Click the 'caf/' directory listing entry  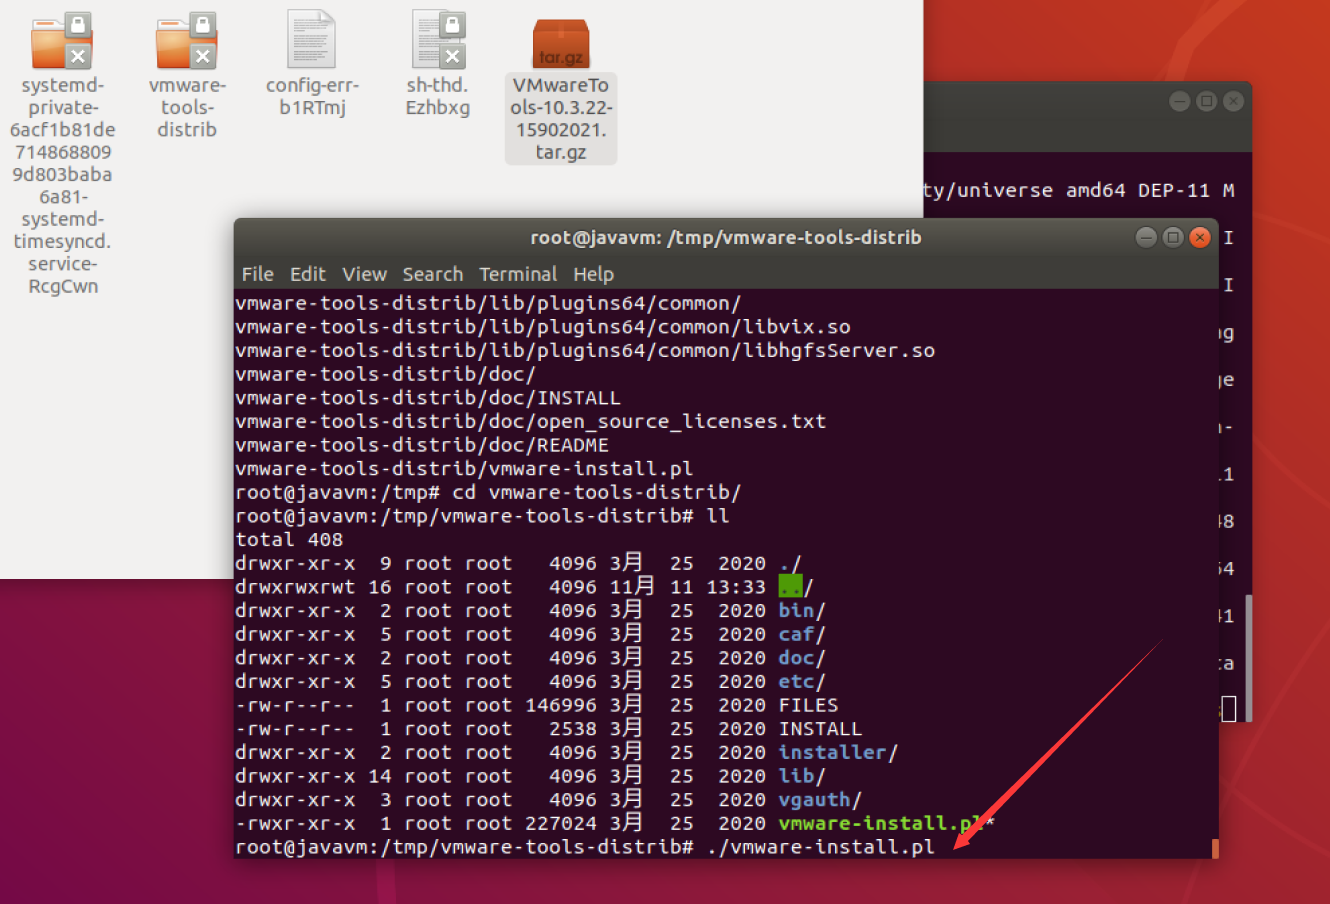coord(802,634)
